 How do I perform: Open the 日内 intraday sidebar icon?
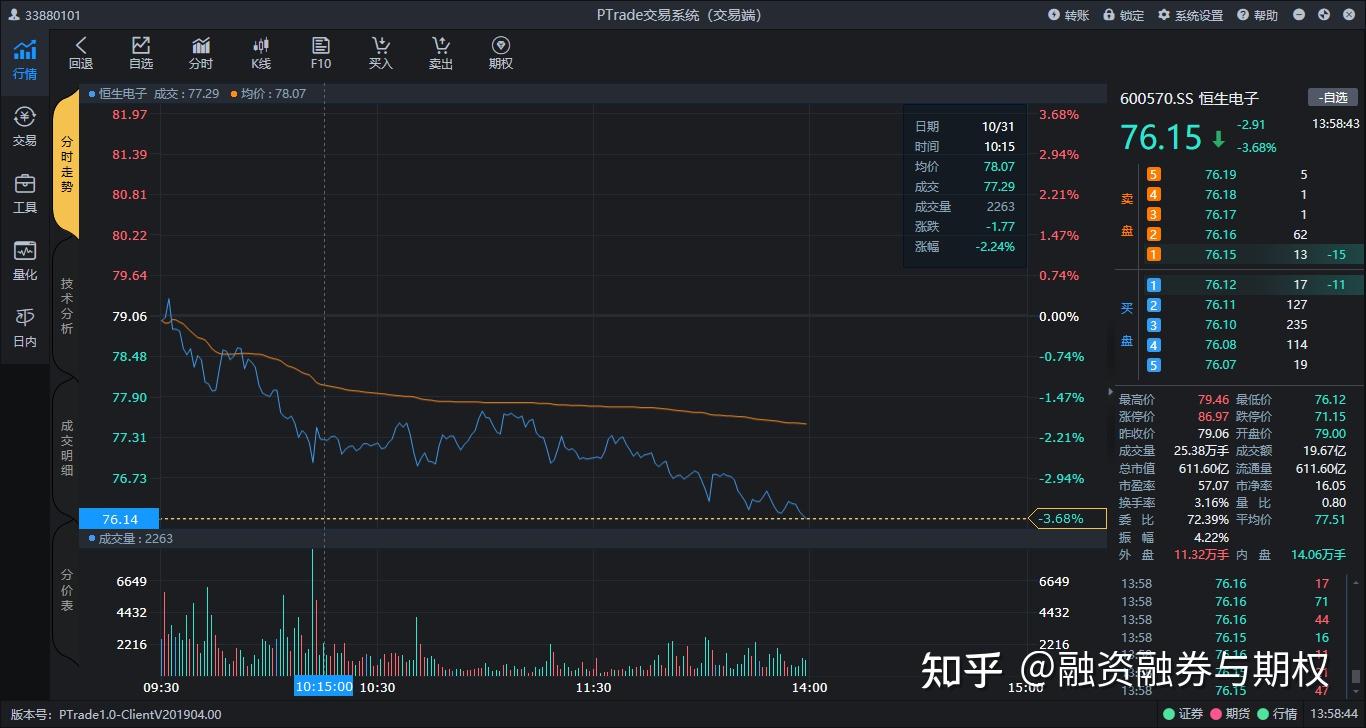tap(24, 328)
